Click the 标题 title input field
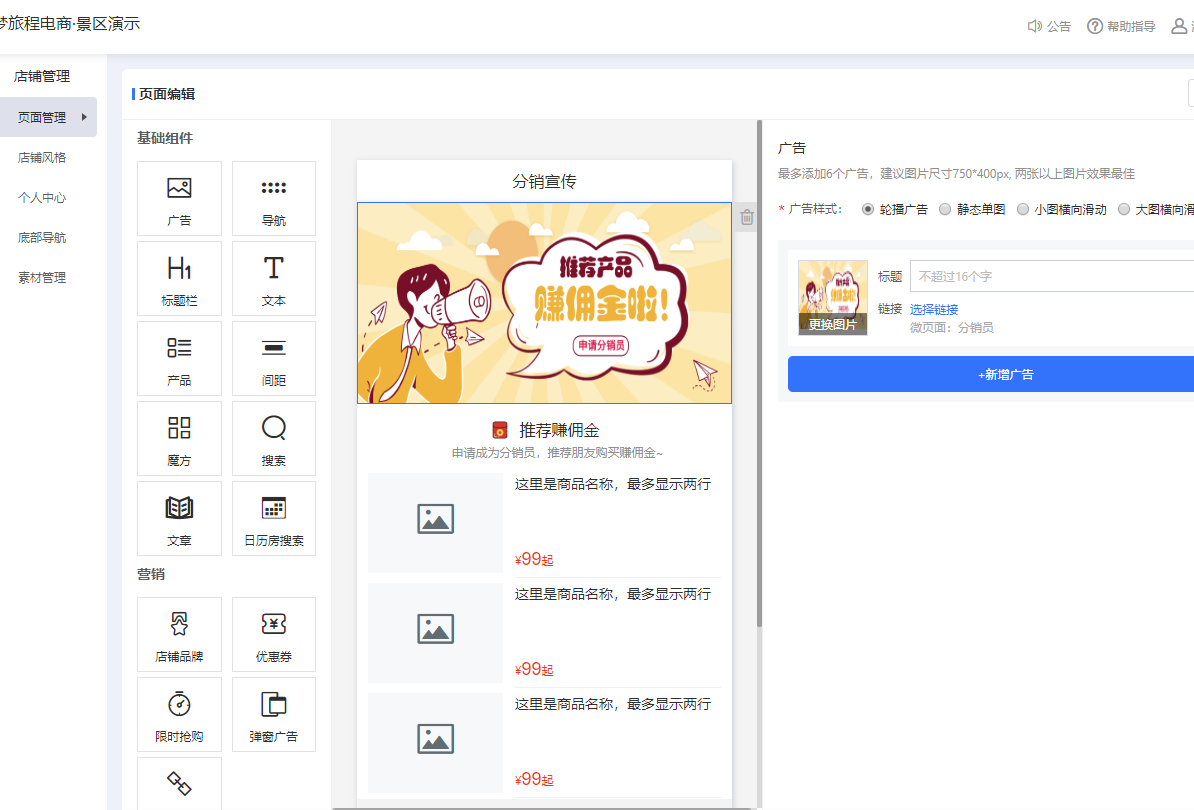 tap(1050, 276)
